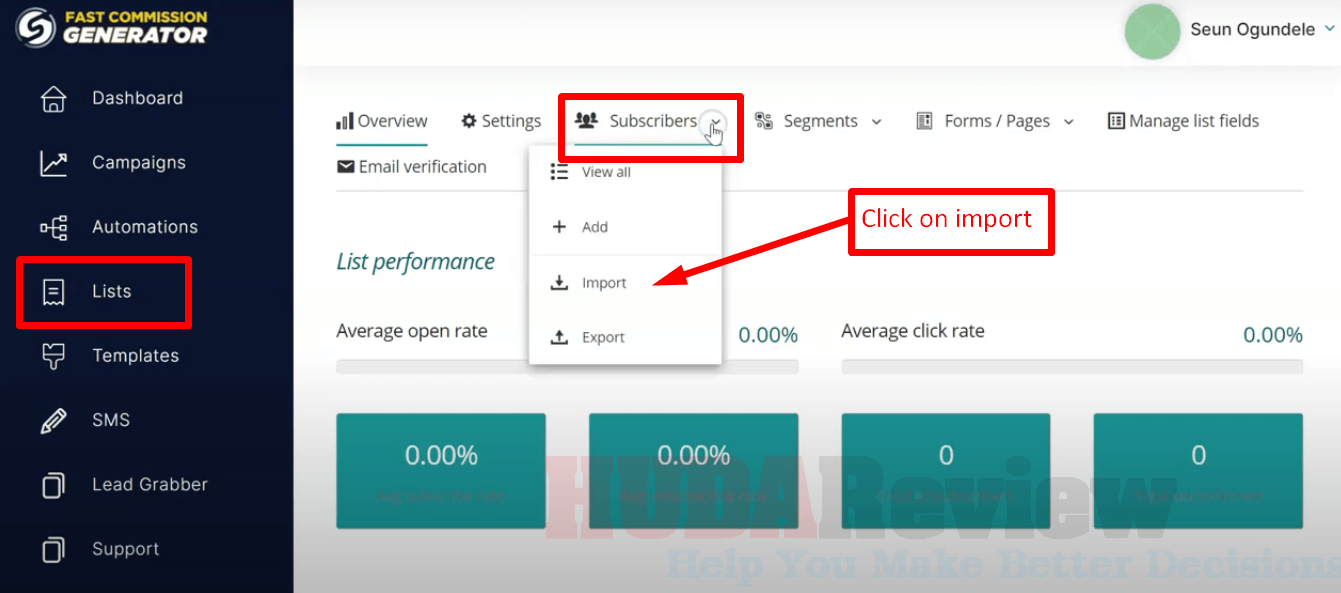
Task: Select the Campaigns chart icon
Action: (52, 162)
